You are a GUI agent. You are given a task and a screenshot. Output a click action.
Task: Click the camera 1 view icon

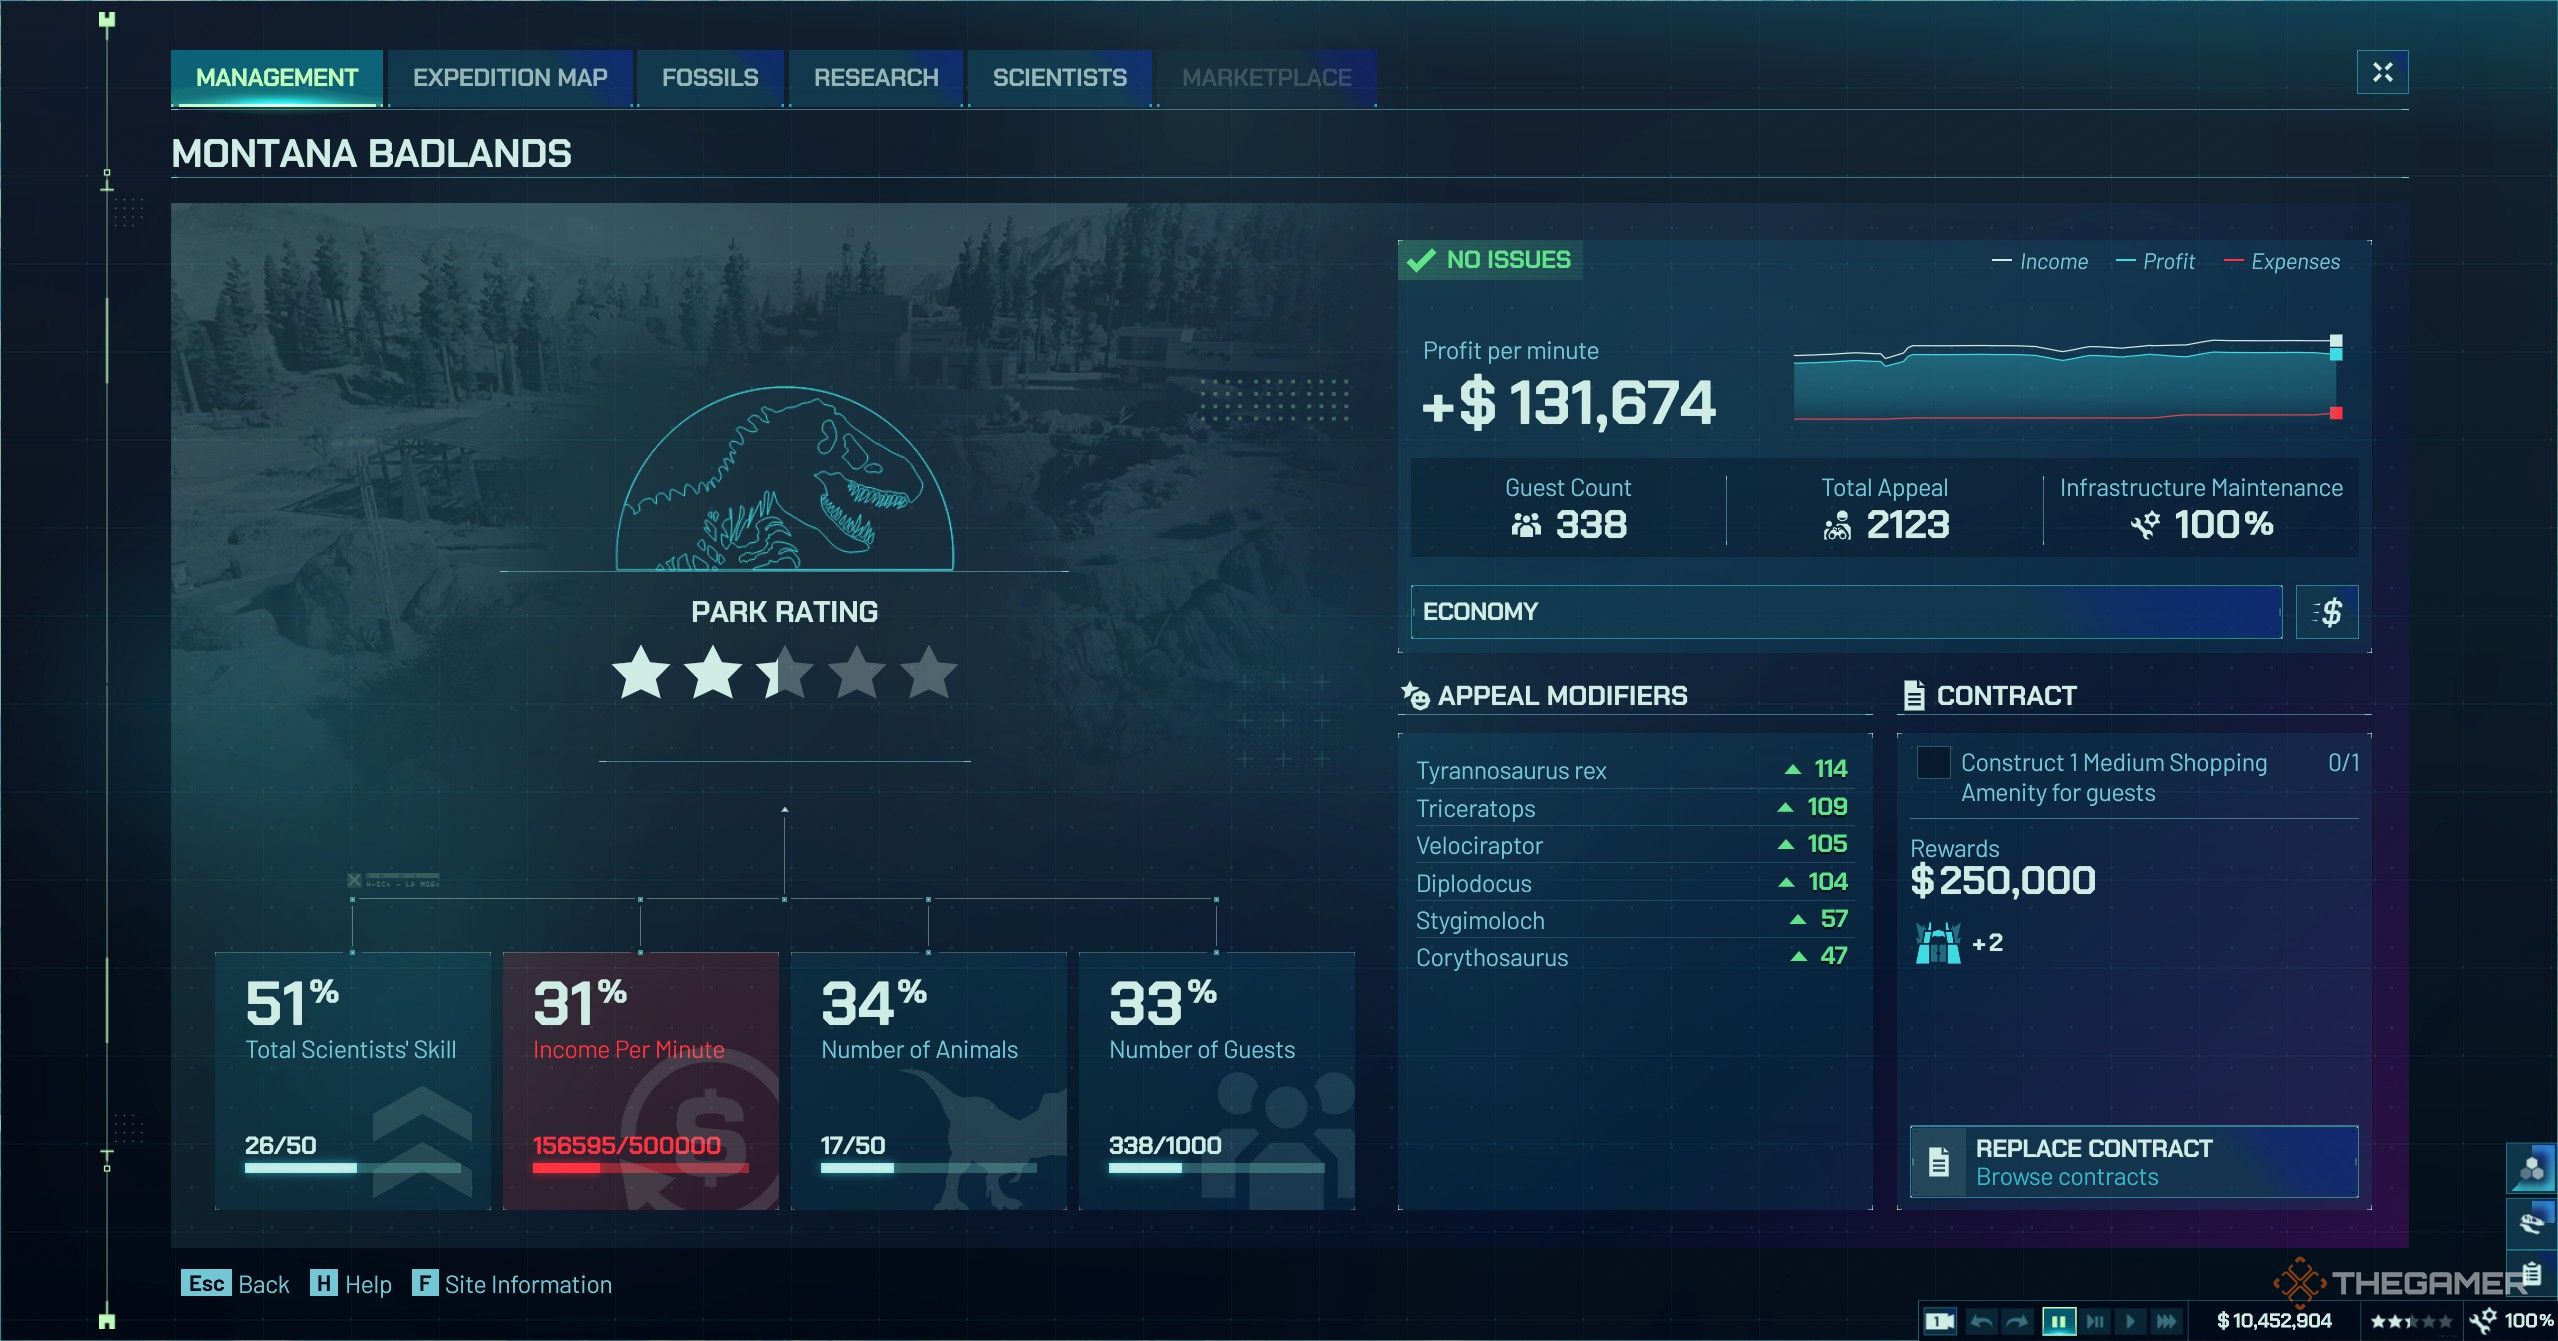(x=1940, y=1321)
